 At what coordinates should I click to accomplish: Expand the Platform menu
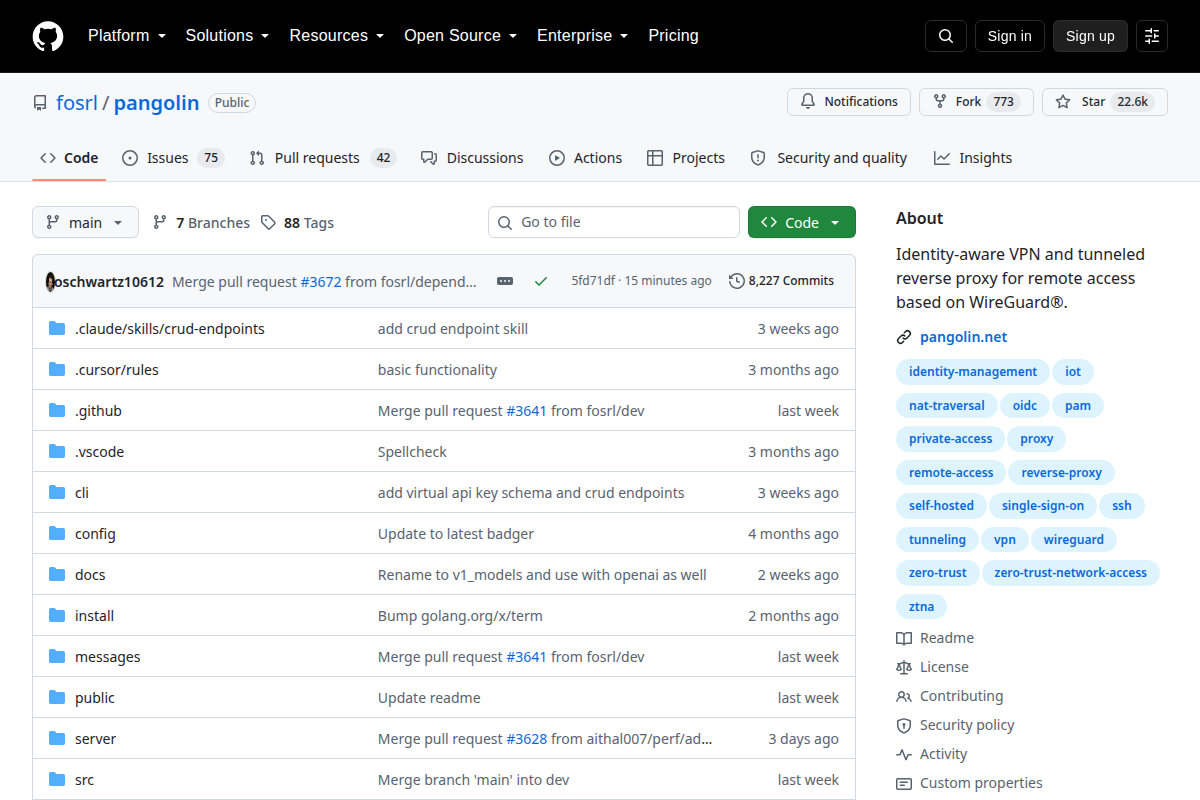pos(126,36)
